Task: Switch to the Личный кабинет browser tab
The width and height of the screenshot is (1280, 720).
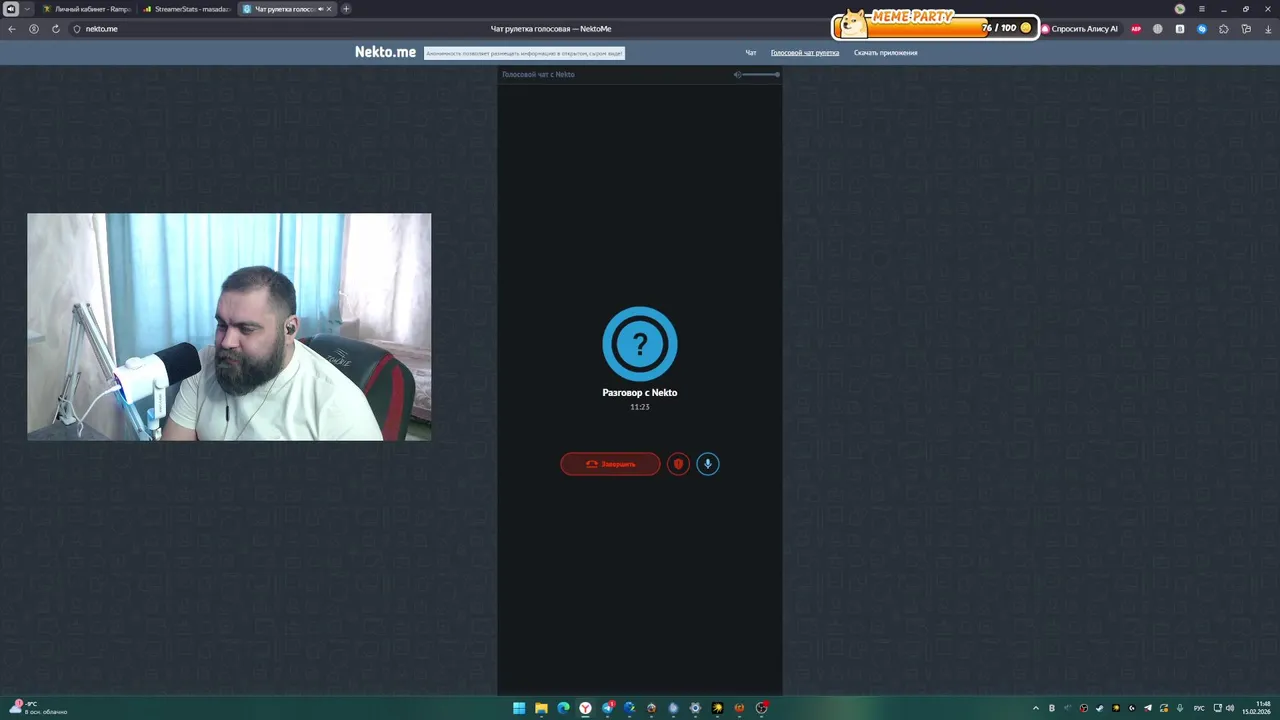Action: (87, 9)
